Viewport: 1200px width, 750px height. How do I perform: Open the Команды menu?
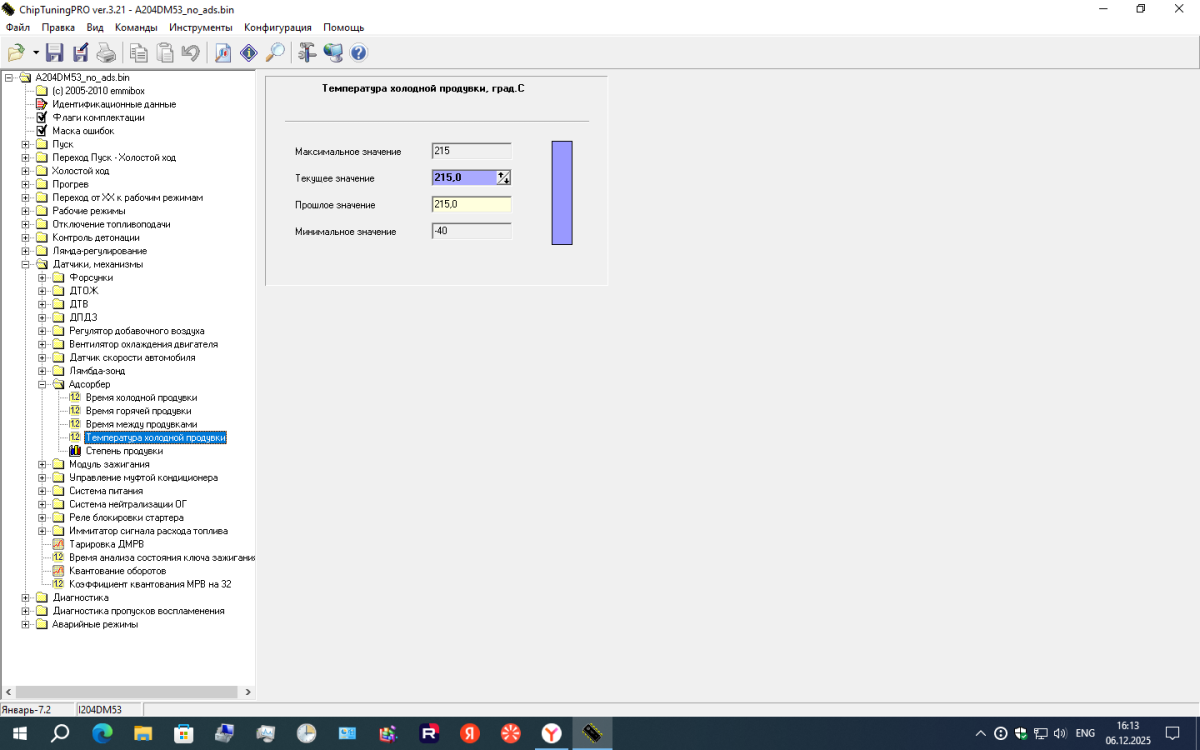tap(136, 27)
